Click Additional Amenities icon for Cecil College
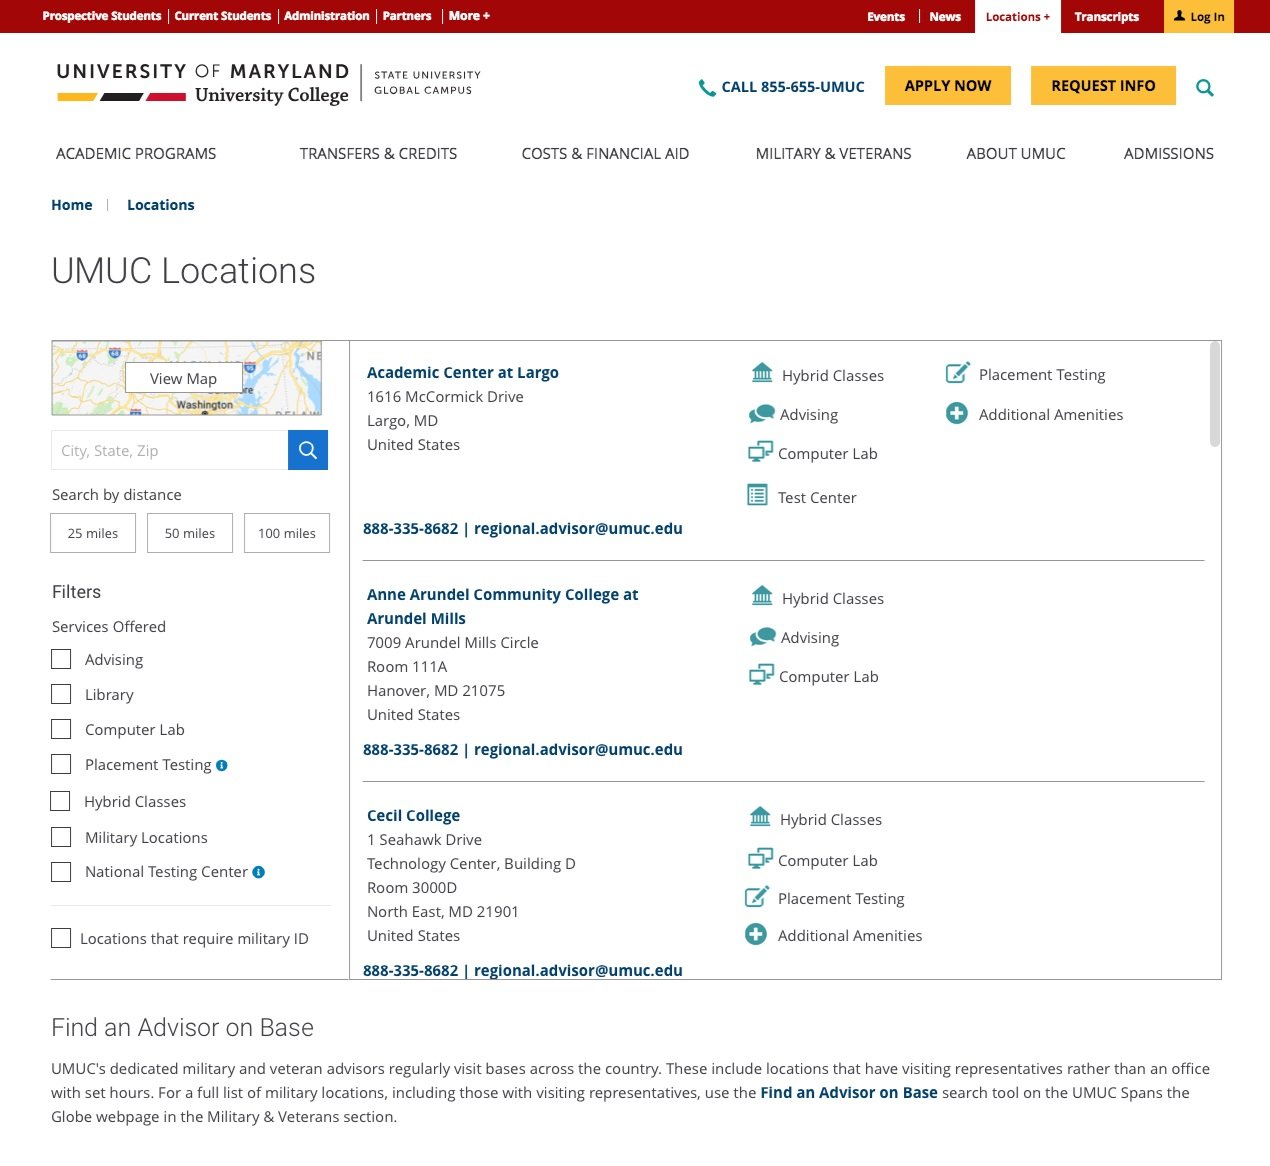The image size is (1270, 1166). pyautogui.click(x=756, y=934)
